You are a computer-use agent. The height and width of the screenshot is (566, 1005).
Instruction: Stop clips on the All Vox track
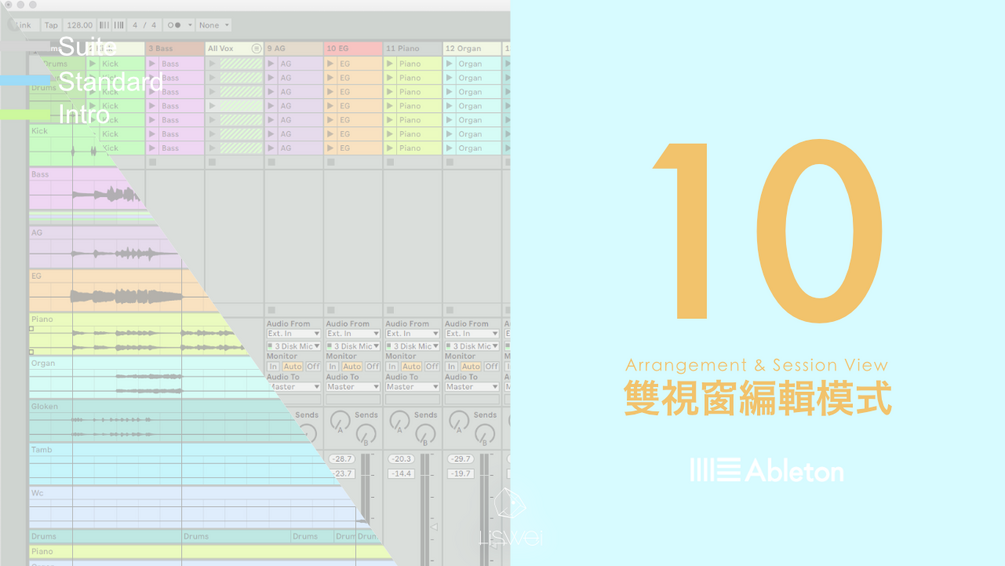coord(212,162)
